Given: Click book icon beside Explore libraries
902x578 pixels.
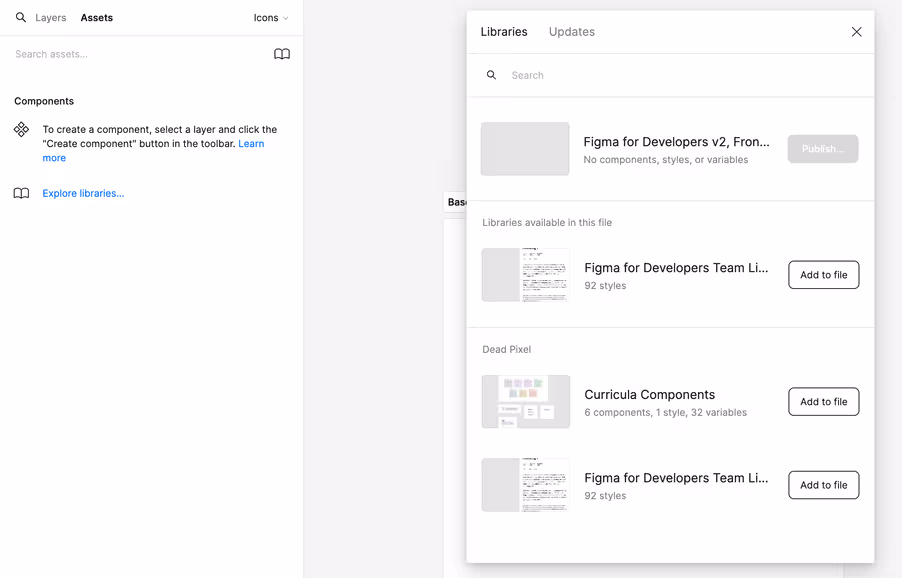Looking at the screenshot, I should 21,193.
